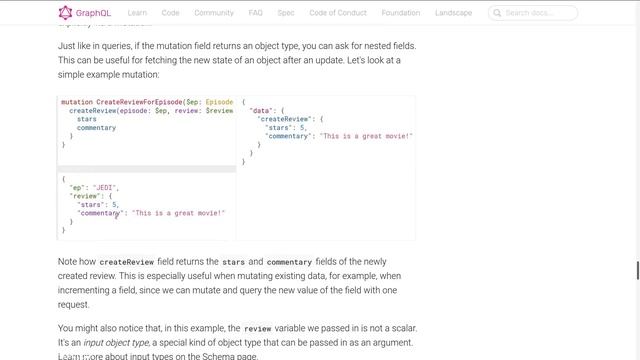
Task: Click inline code review in paragraph
Action: click(258, 329)
